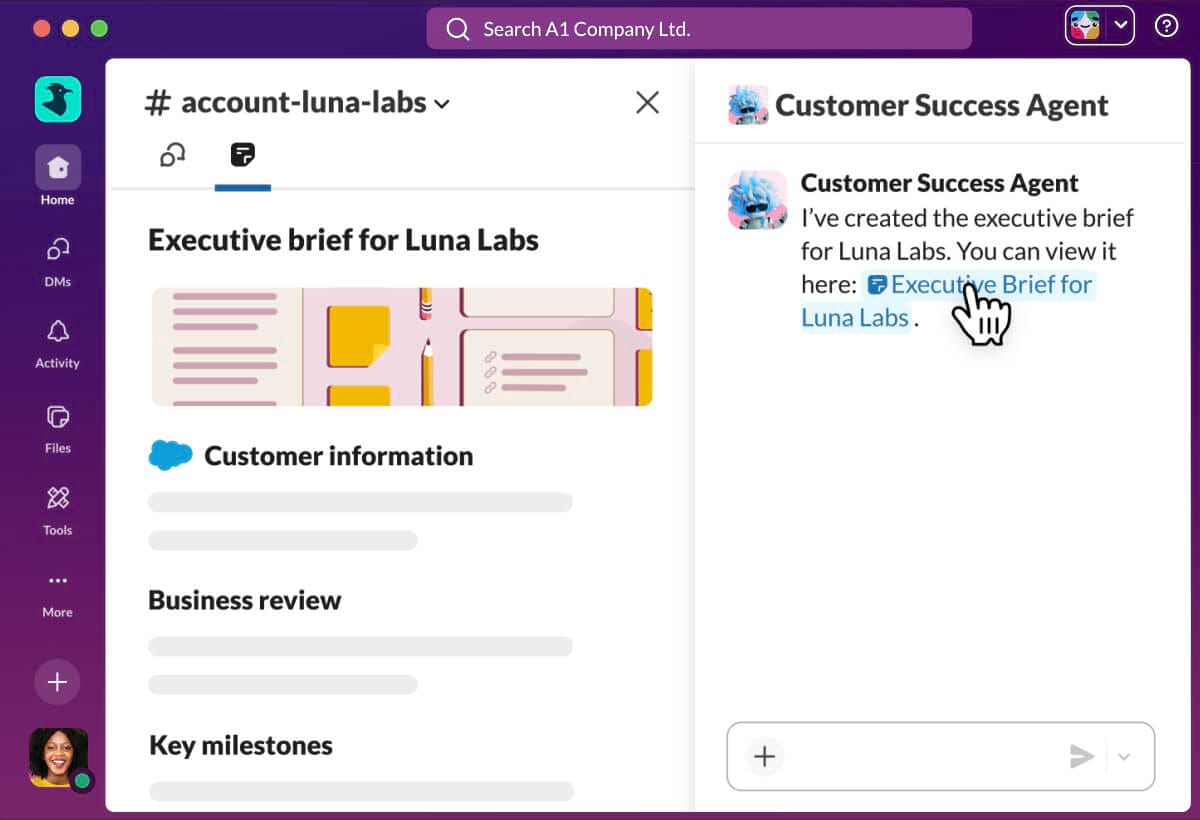1200x820 pixels.
Task: Click the green fullscreen window button
Action: pyautogui.click(x=99, y=28)
